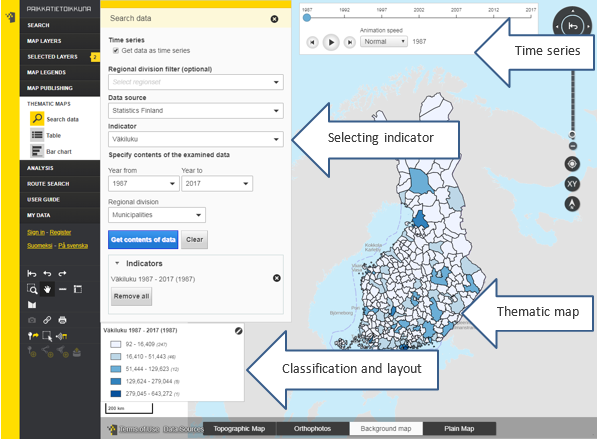
Task: Click the marker with yellow arrow tool
Action: (x=33, y=336)
